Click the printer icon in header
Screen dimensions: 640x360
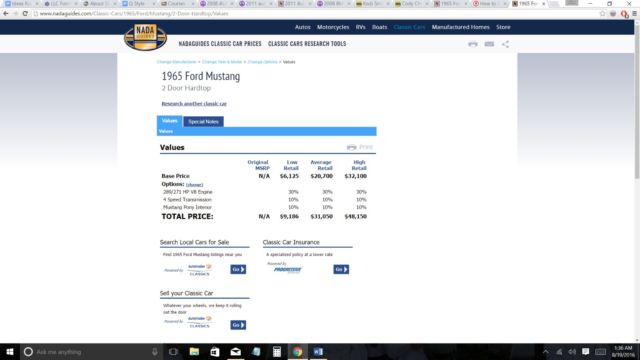tap(473, 44)
